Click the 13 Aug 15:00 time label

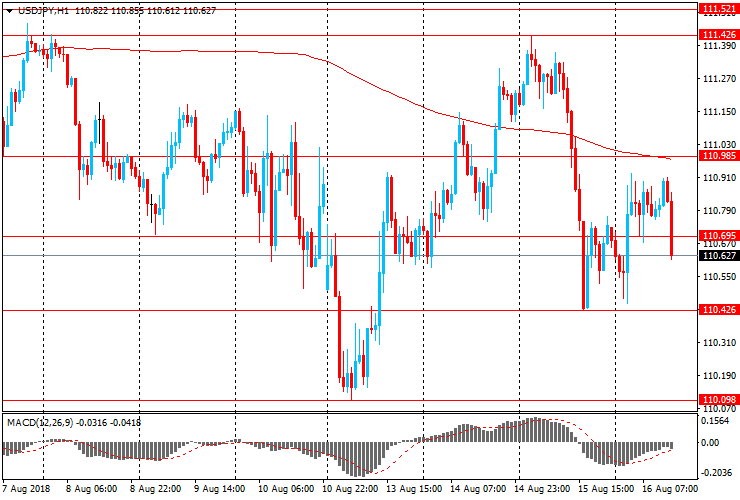(x=414, y=488)
